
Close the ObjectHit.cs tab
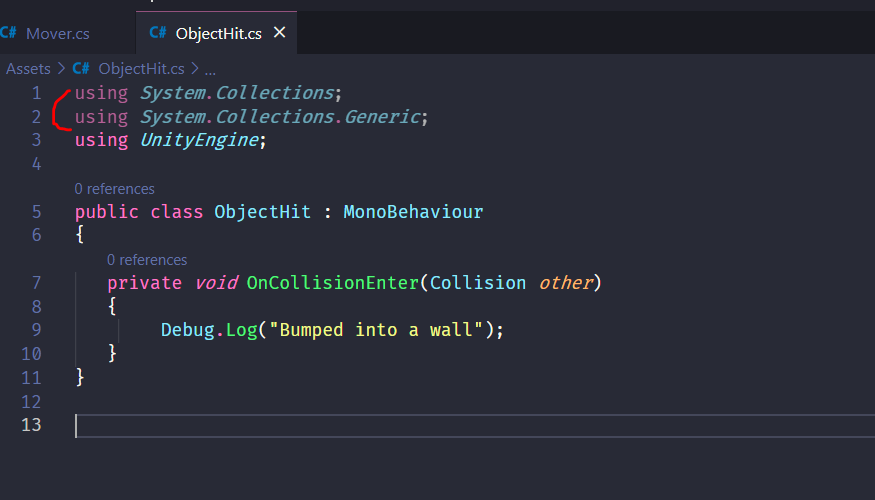click(x=280, y=33)
